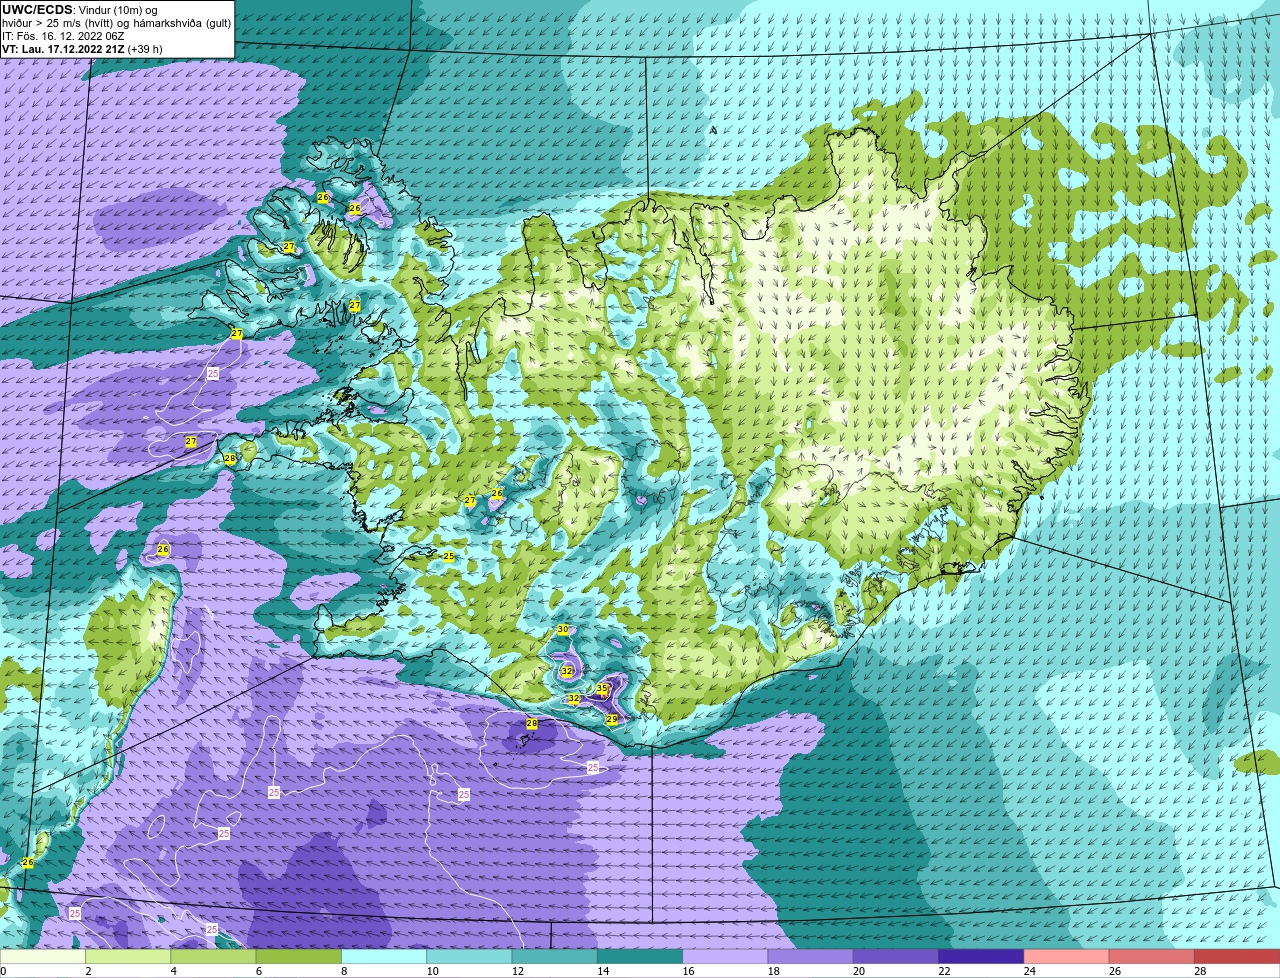Click the legend tick label "8"
The width and height of the screenshot is (1280, 978).
[344, 971]
